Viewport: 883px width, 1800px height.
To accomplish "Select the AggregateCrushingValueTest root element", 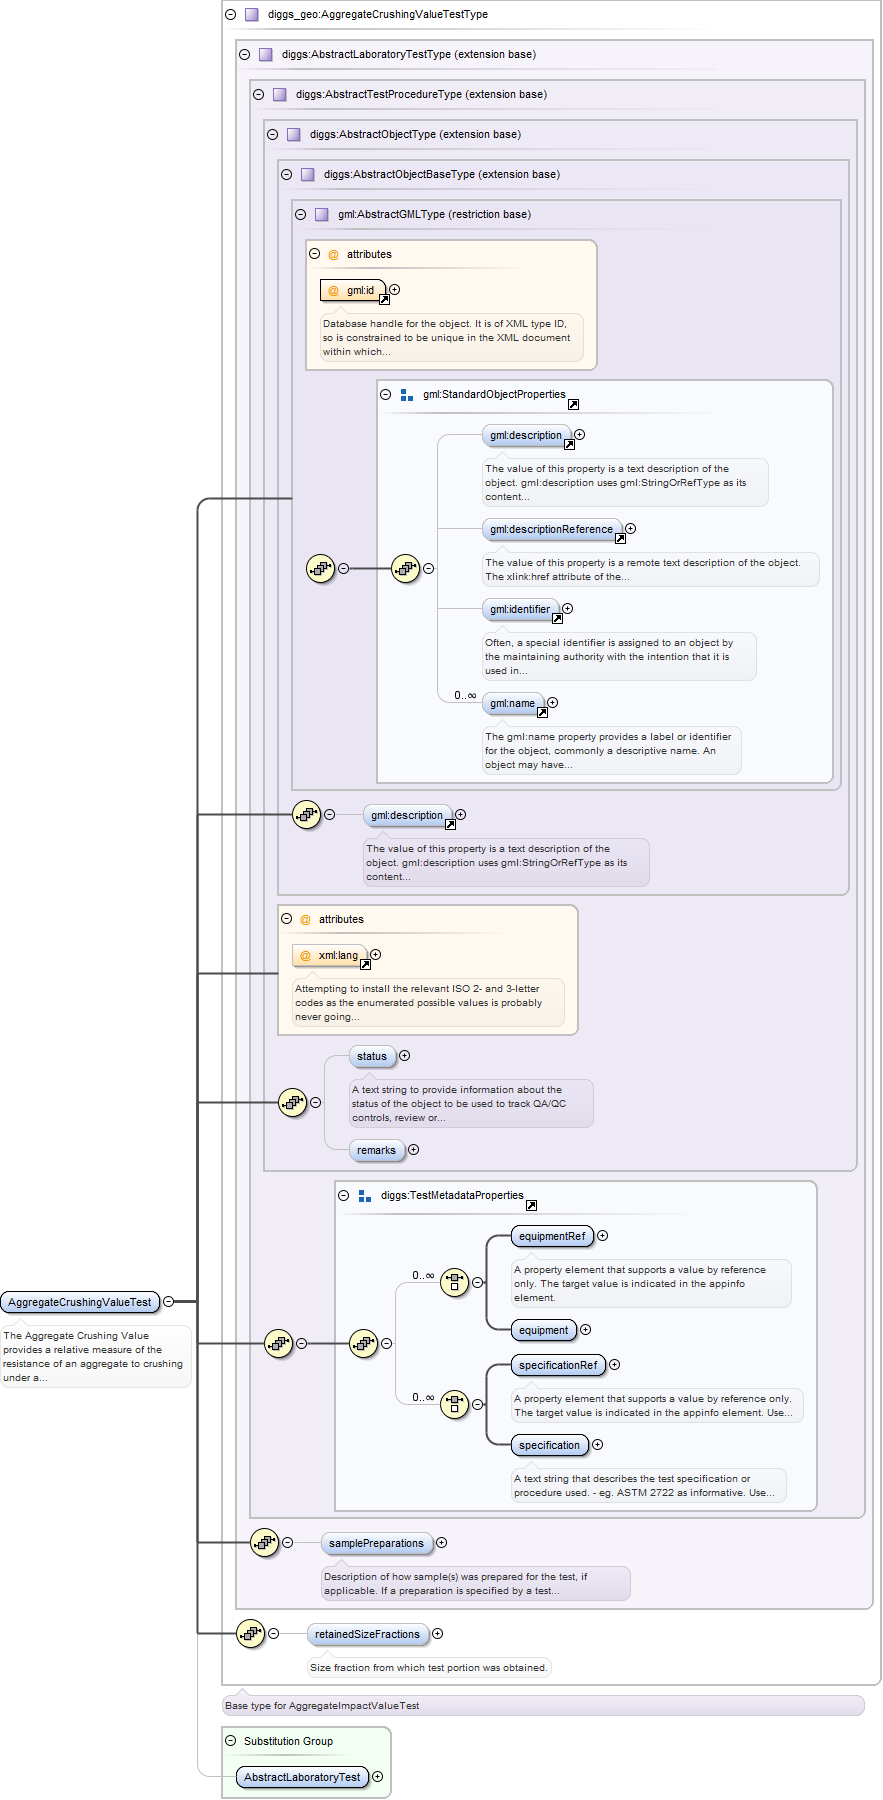I will pyautogui.click(x=80, y=1302).
